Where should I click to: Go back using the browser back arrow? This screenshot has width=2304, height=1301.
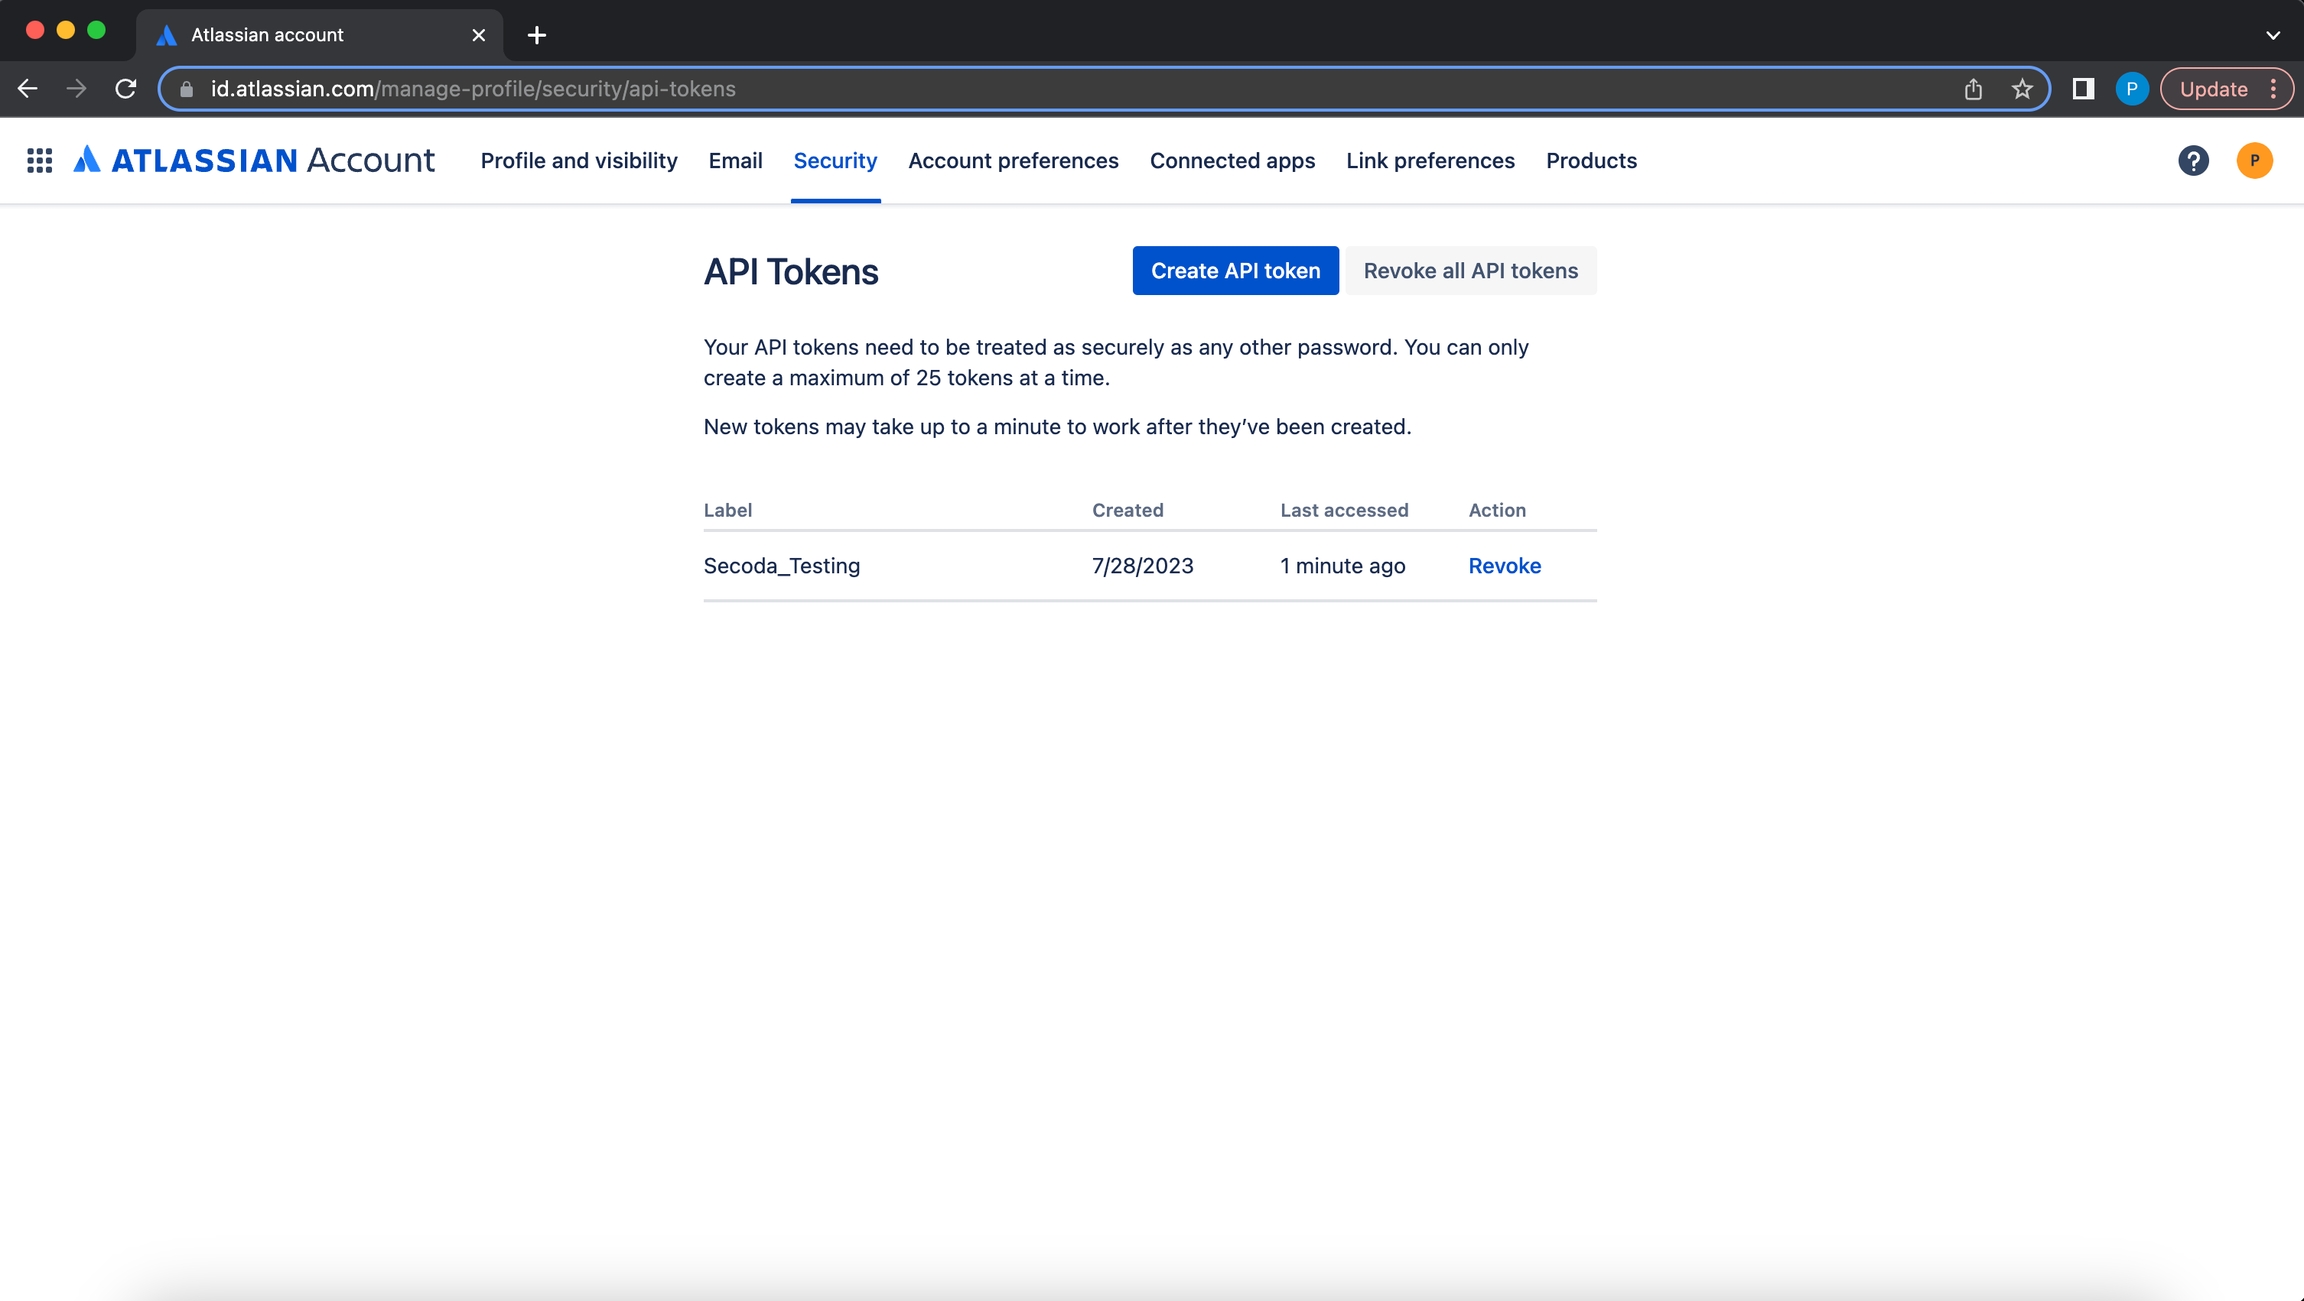(x=27, y=89)
